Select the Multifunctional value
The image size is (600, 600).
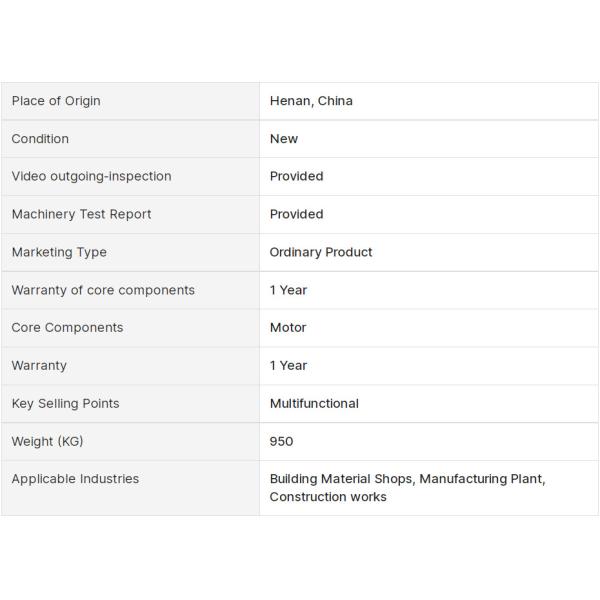314,403
